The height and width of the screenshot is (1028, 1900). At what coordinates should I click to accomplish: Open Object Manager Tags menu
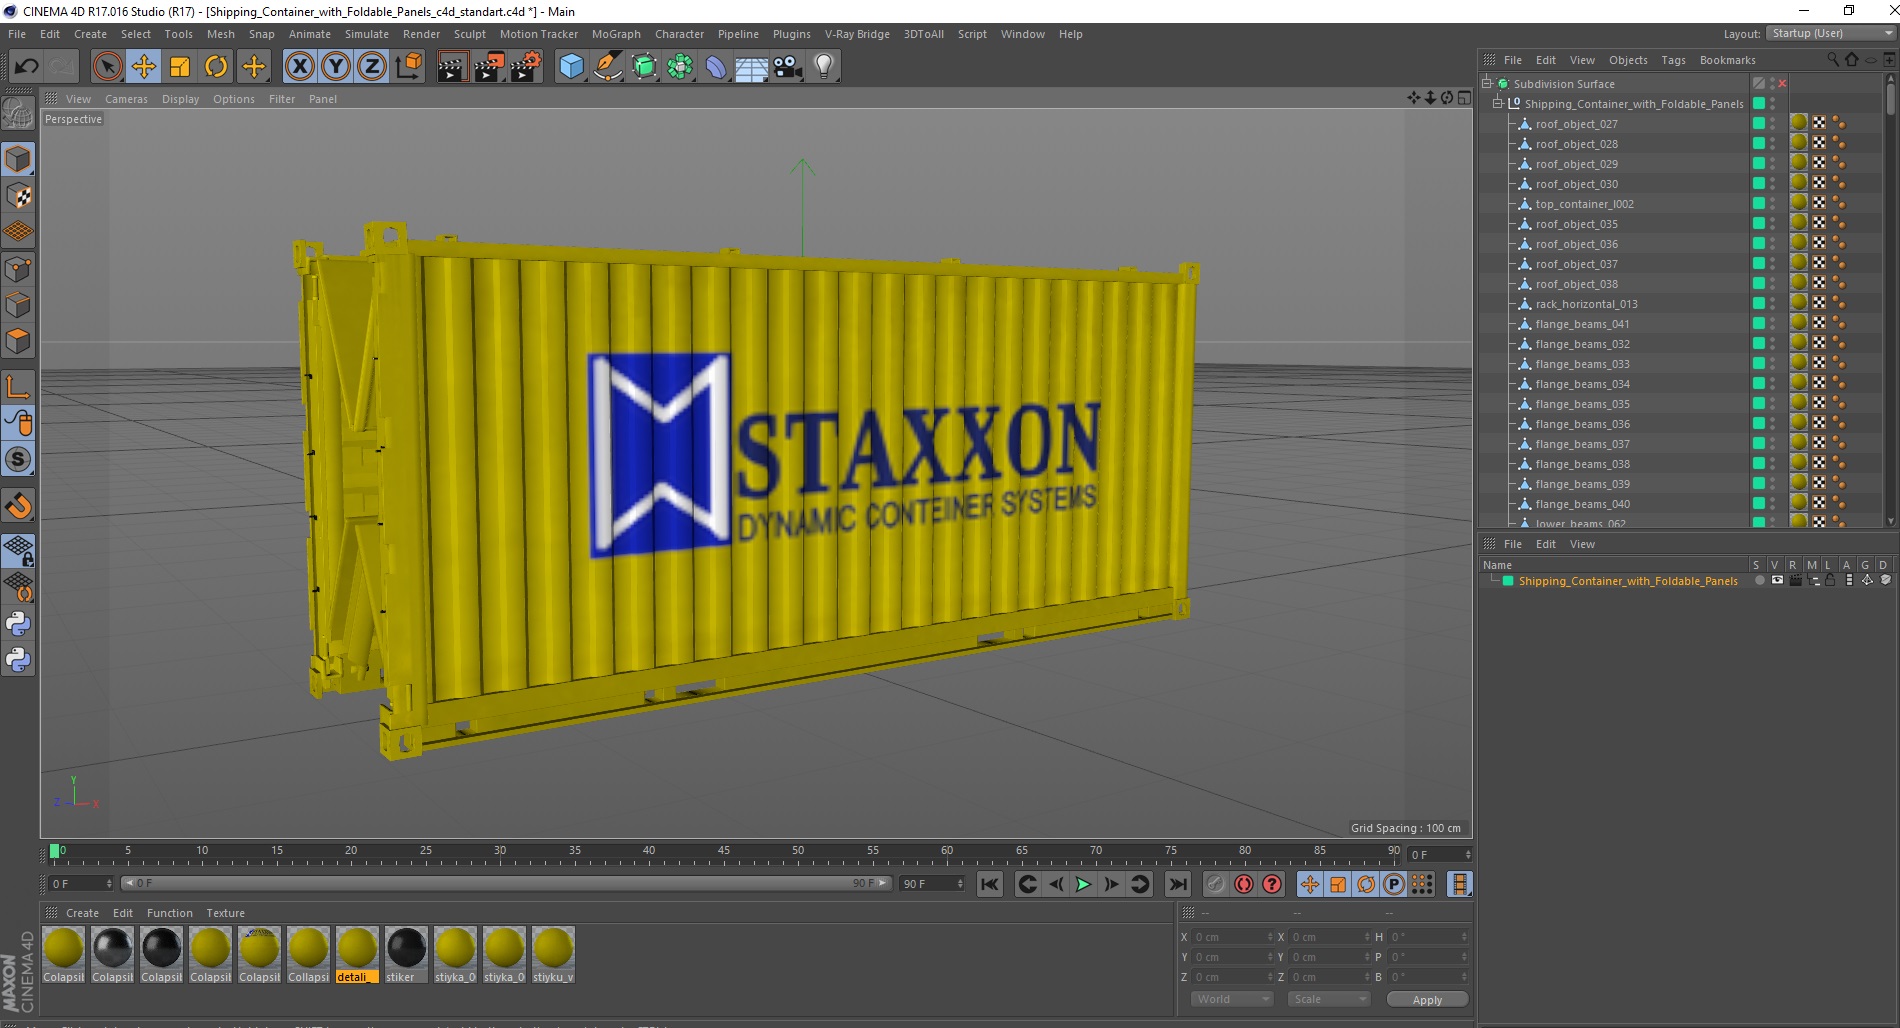[x=1673, y=60]
